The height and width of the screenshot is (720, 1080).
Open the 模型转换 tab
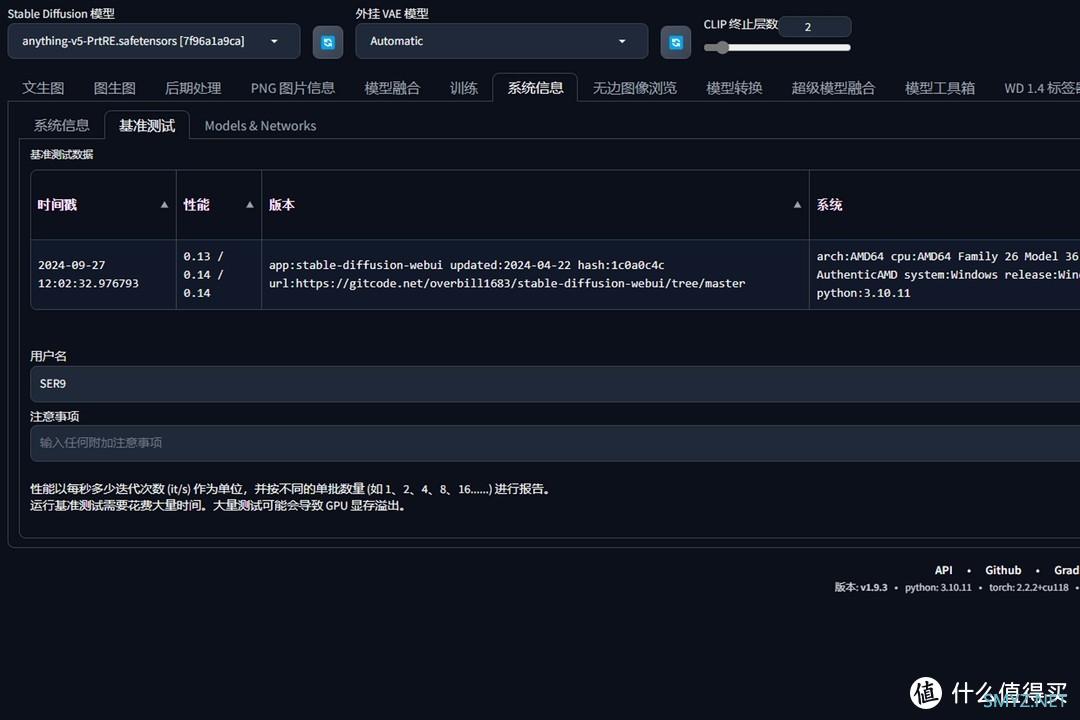(734, 88)
